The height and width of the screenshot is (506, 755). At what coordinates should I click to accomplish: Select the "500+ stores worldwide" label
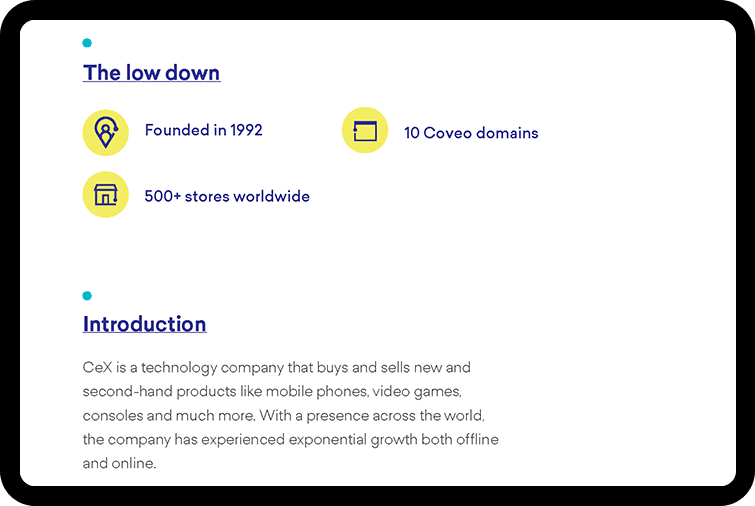pos(227,196)
